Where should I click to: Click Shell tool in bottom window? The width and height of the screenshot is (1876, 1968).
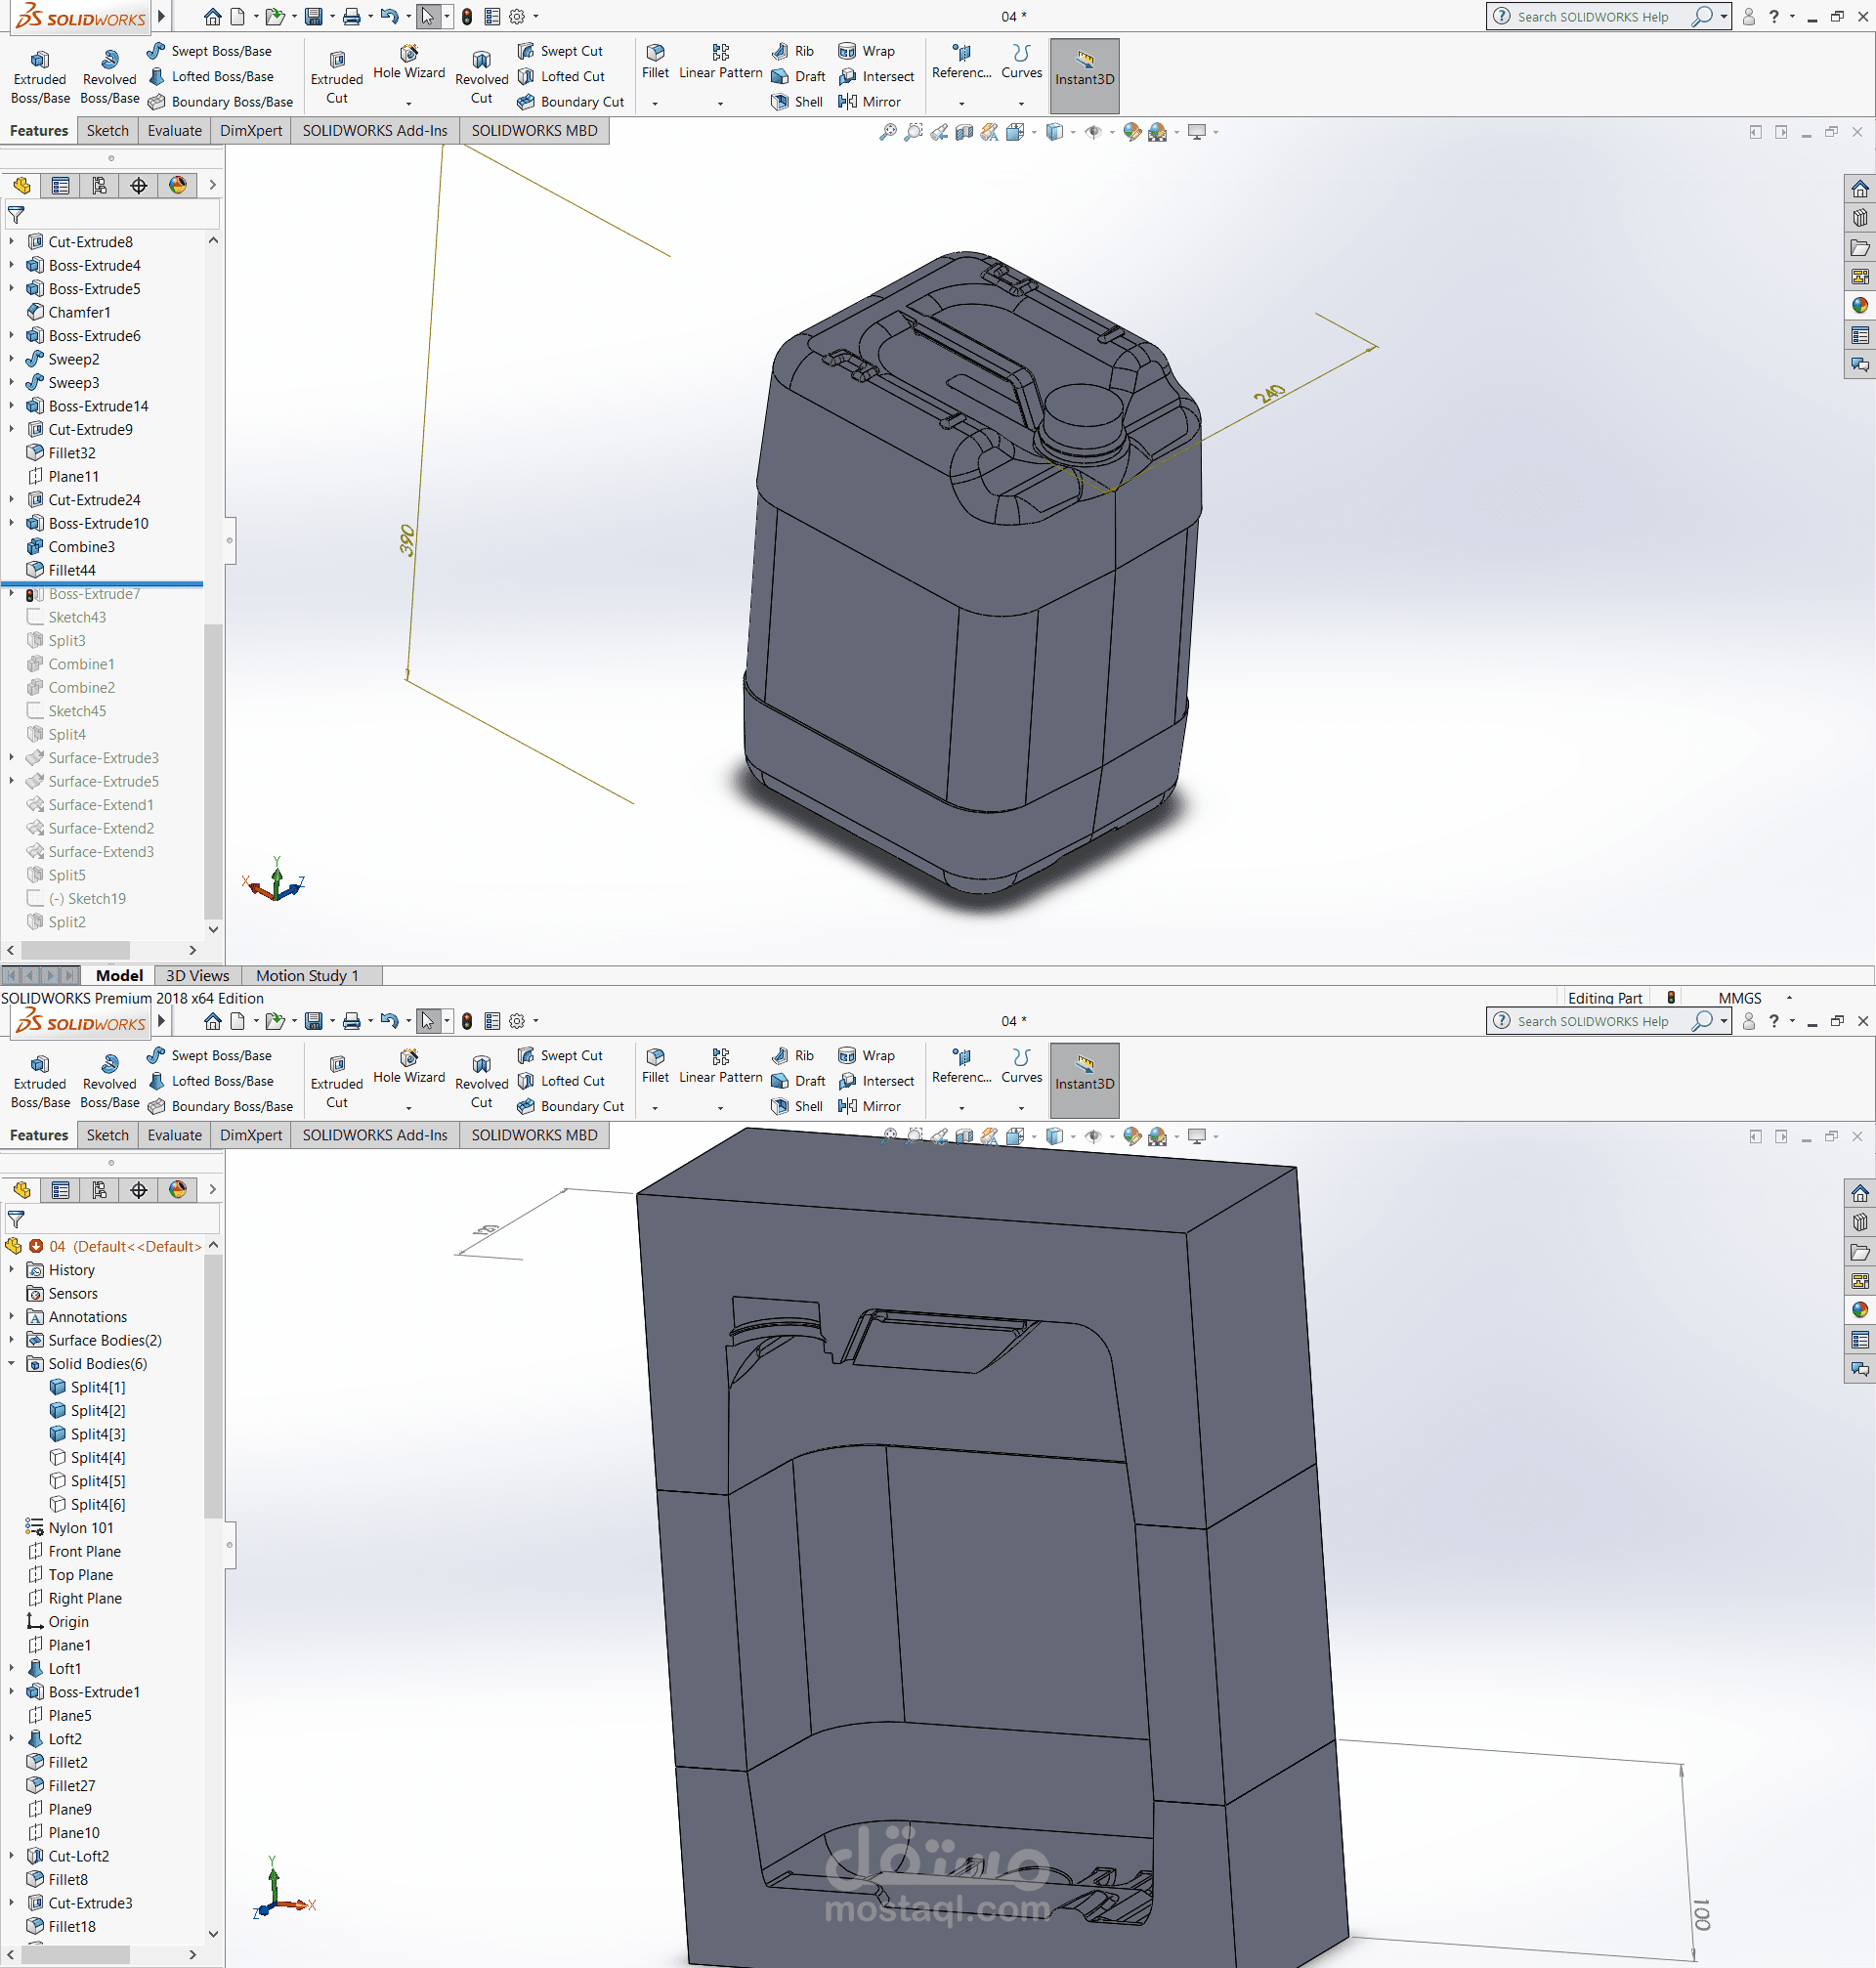[x=797, y=1106]
